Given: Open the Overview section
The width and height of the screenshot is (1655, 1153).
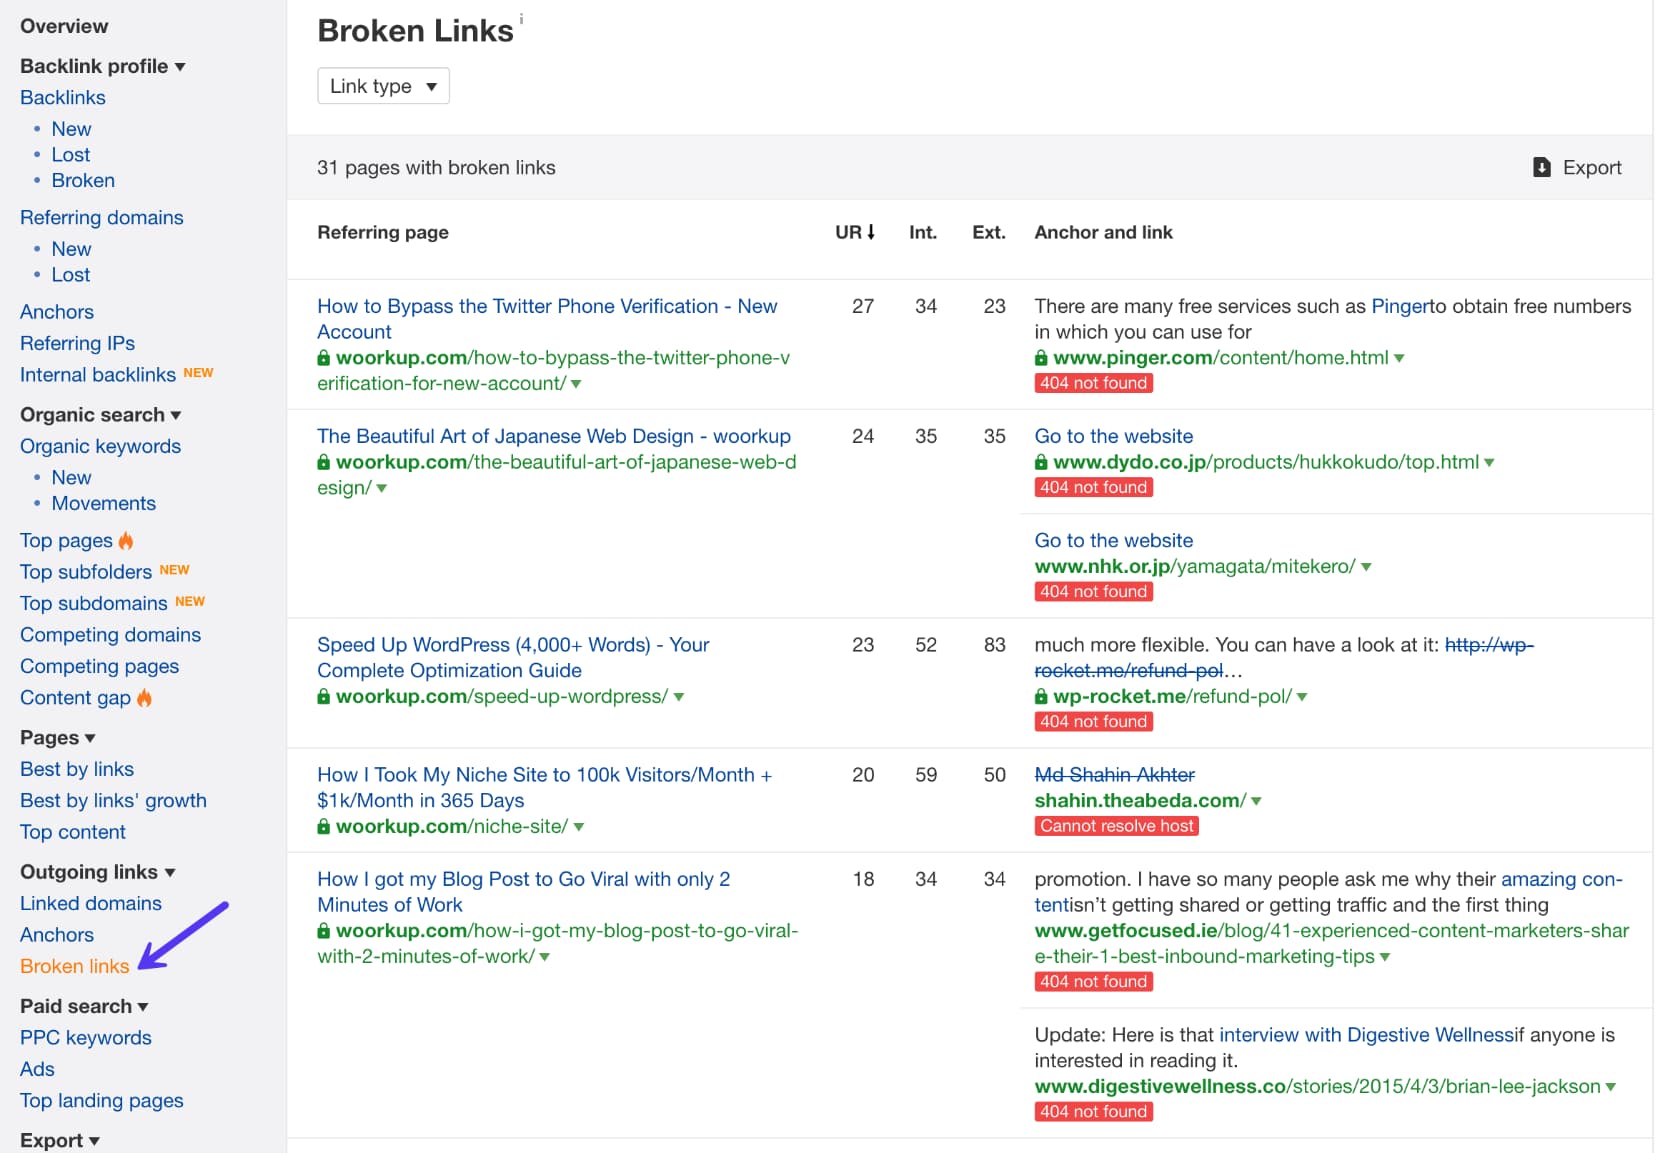Looking at the screenshot, I should (x=63, y=25).
